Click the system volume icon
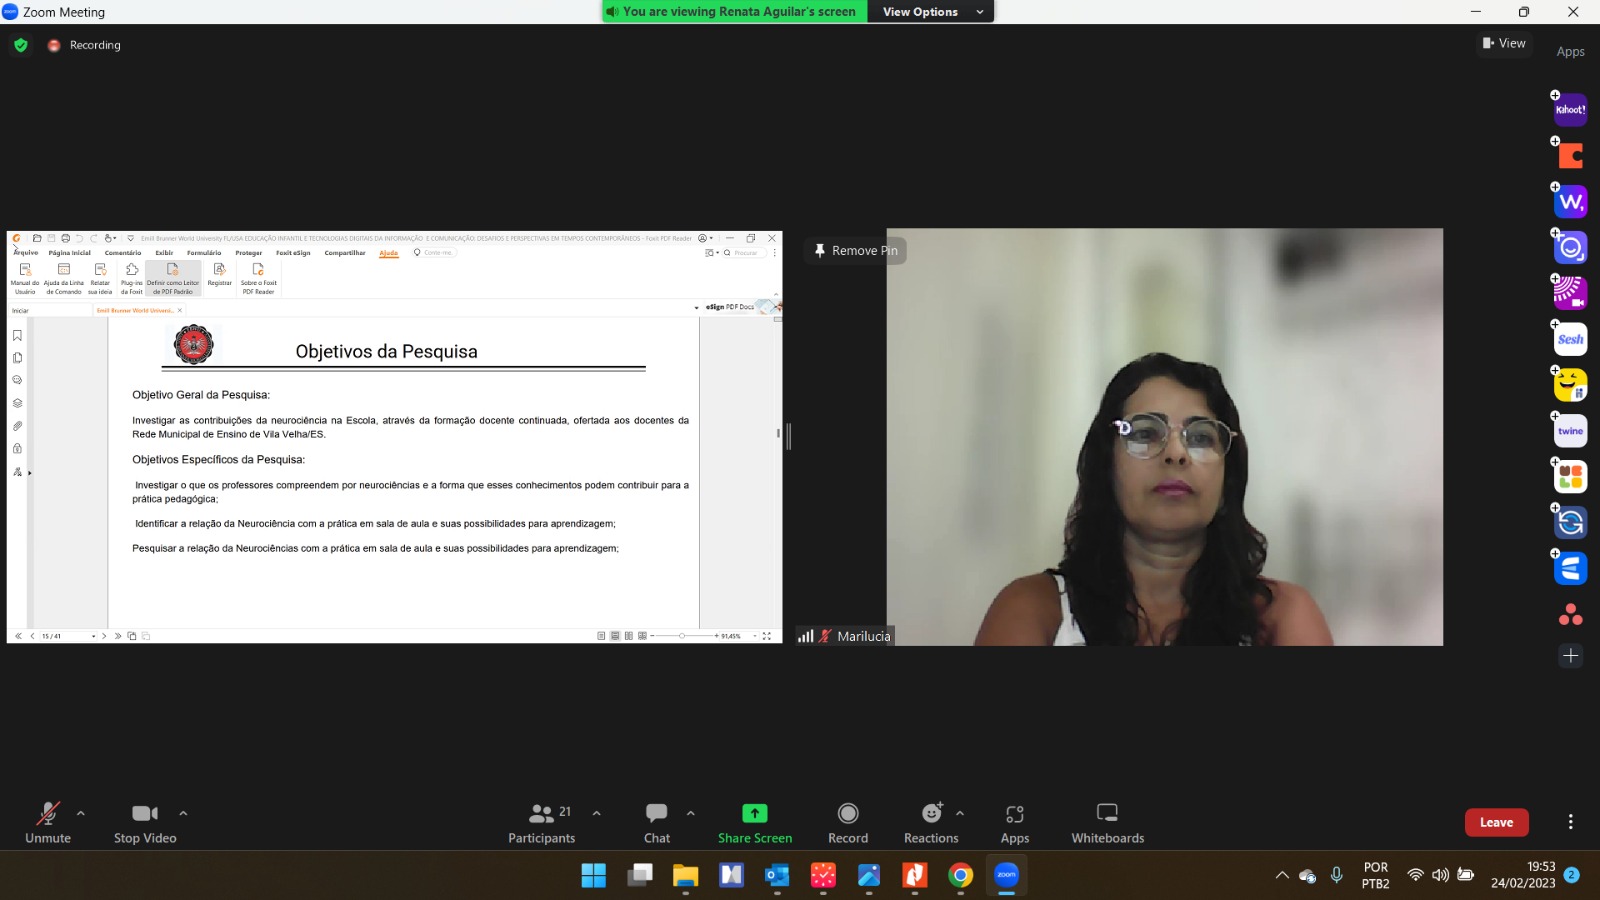Image resolution: width=1600 pixels, height=900 pixels. tap(1440, 875)
